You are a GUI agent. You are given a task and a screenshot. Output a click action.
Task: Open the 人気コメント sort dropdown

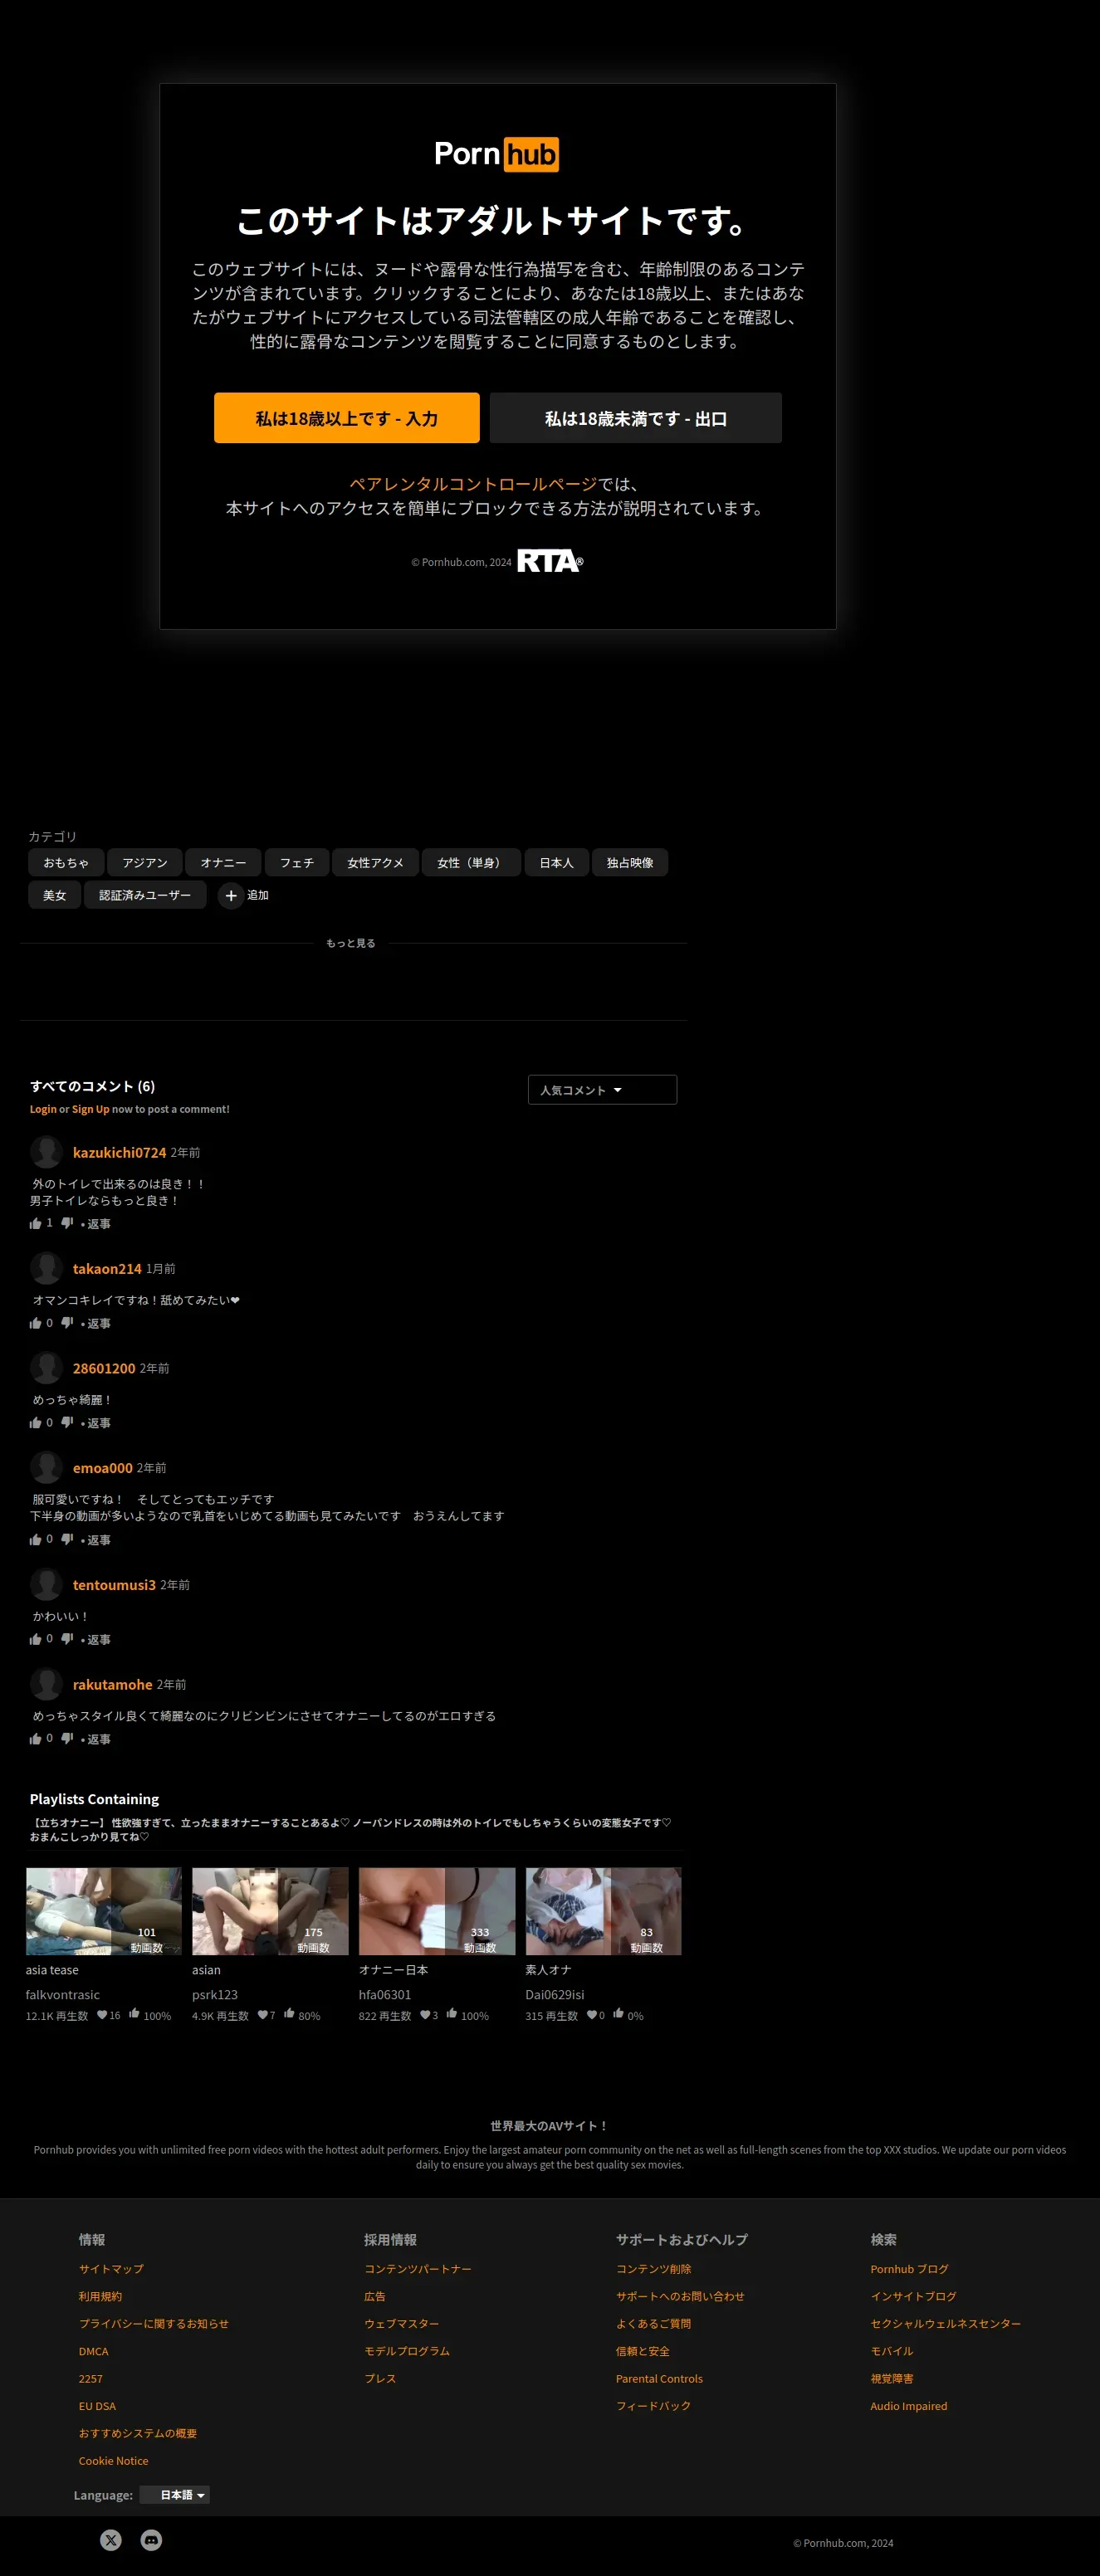pyautogui.click(x=602, y=1090)
